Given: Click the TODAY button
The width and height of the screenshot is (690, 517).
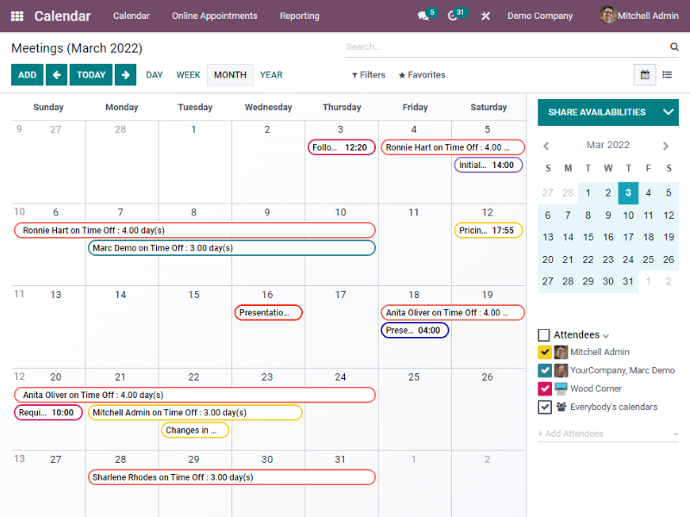Looking at the screenshot, I should click(x=91, y=75).
